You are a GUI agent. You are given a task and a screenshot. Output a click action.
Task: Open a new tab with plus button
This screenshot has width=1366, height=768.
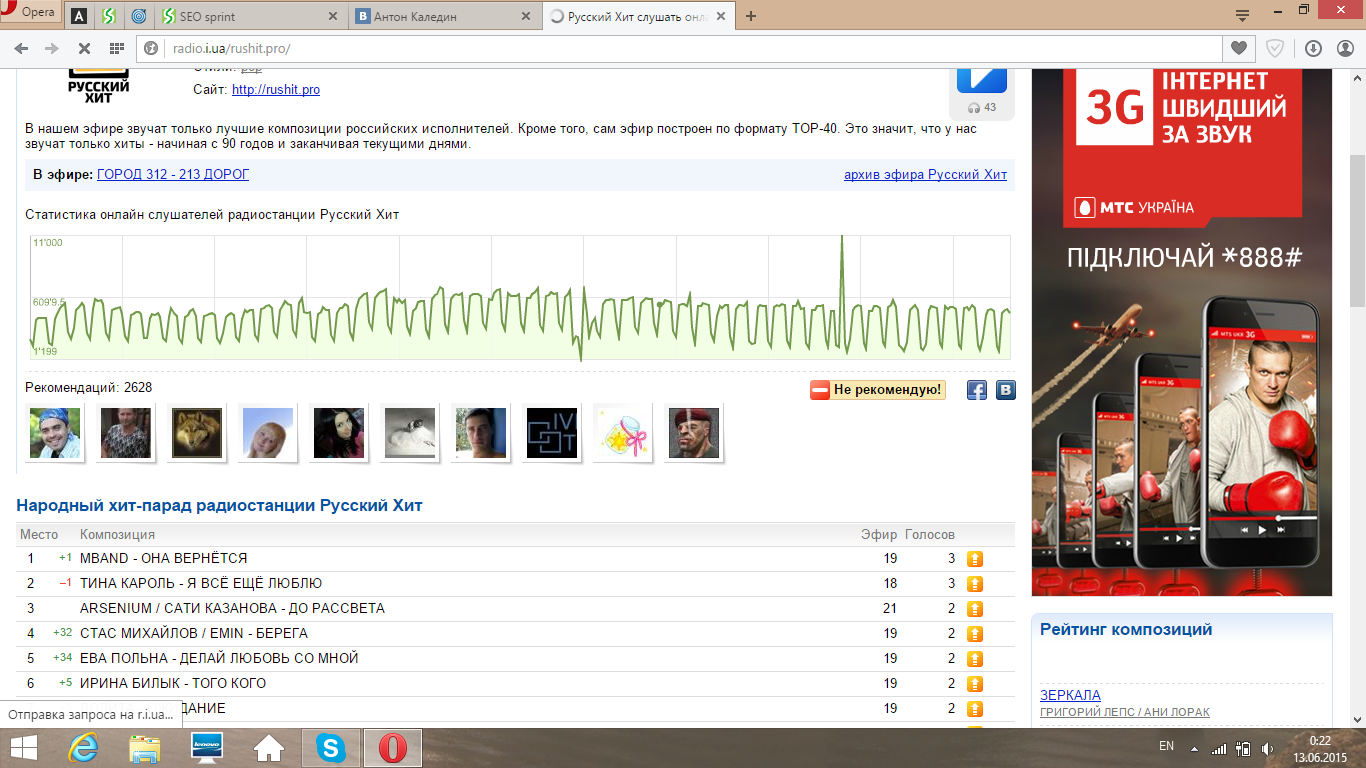click(x=751, y=16)
